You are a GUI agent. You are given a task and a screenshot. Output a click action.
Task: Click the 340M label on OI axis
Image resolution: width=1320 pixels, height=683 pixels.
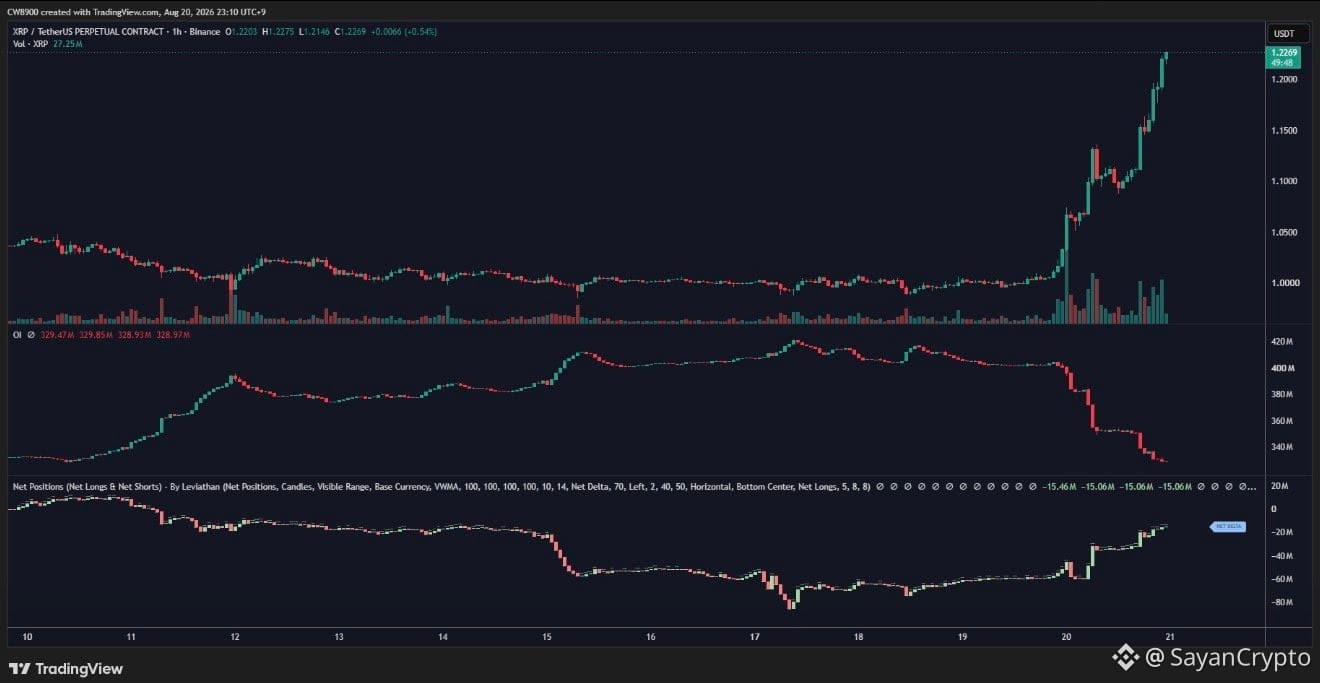click(x=1282, y=446)
